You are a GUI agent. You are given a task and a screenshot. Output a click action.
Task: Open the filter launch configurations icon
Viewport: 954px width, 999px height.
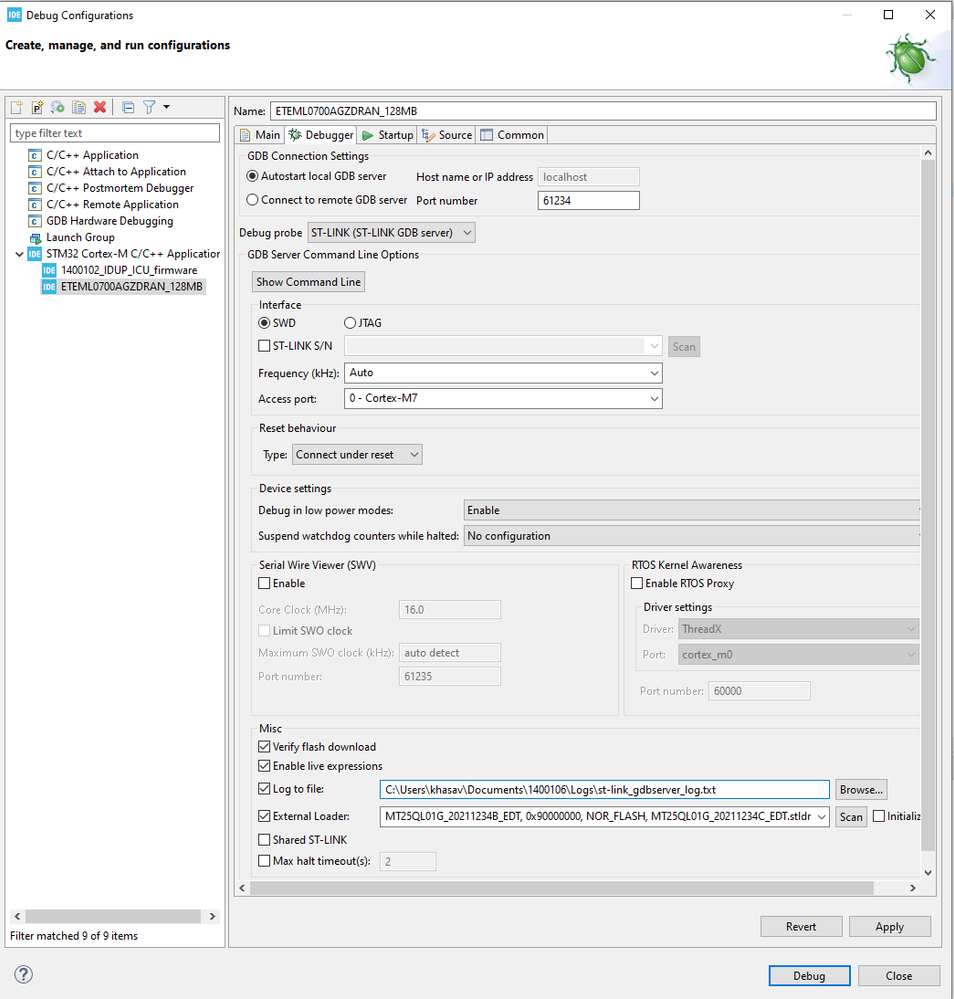149,107
